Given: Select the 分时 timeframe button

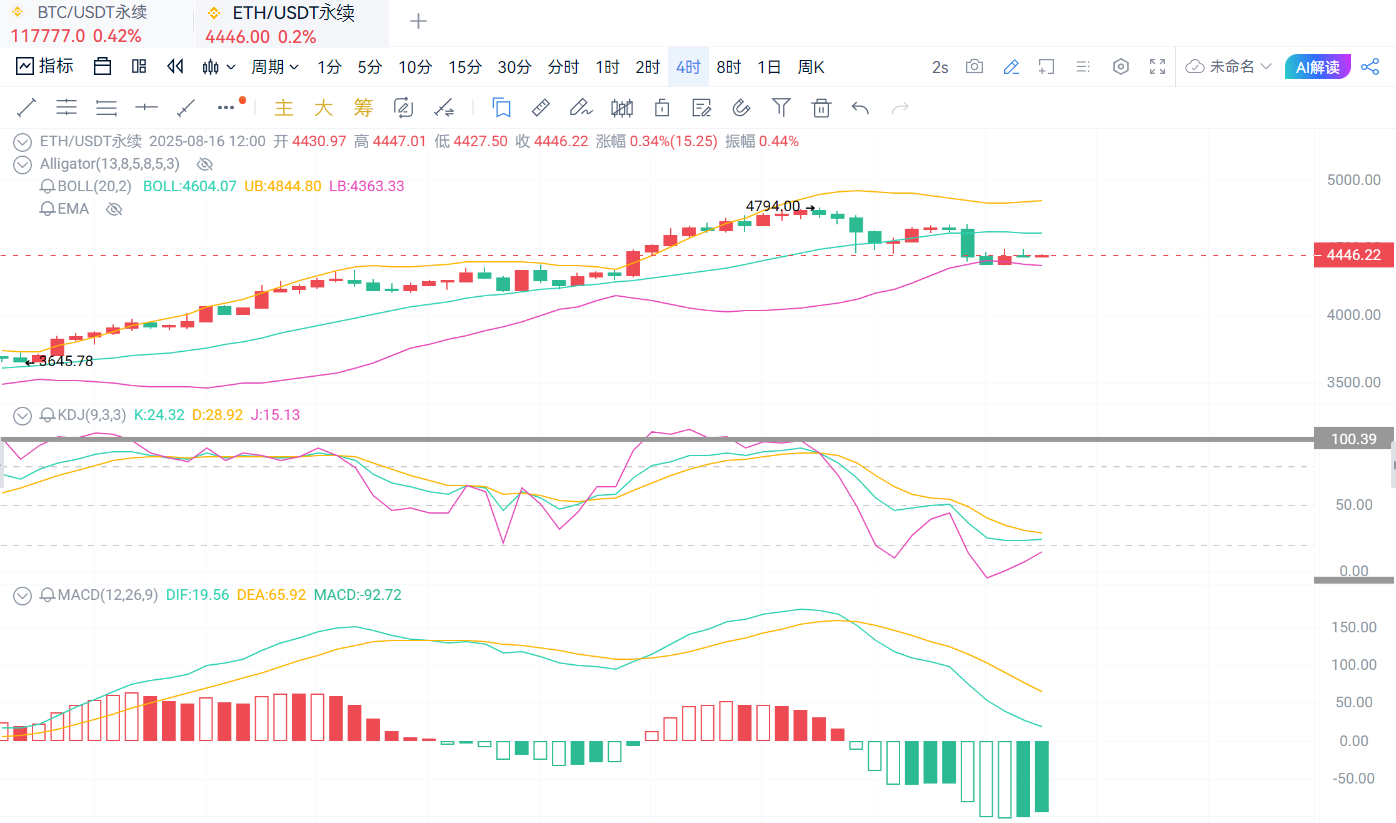Looking at the screenshot, I should point(563,67).
